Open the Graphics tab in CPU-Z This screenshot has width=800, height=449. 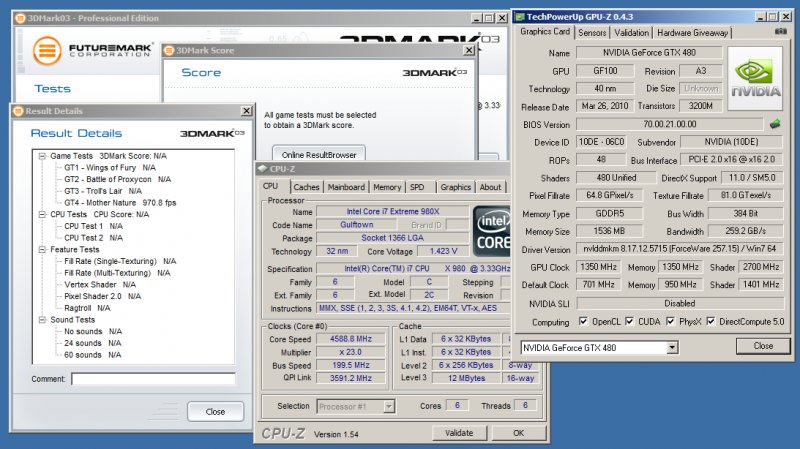coord(456,187)
